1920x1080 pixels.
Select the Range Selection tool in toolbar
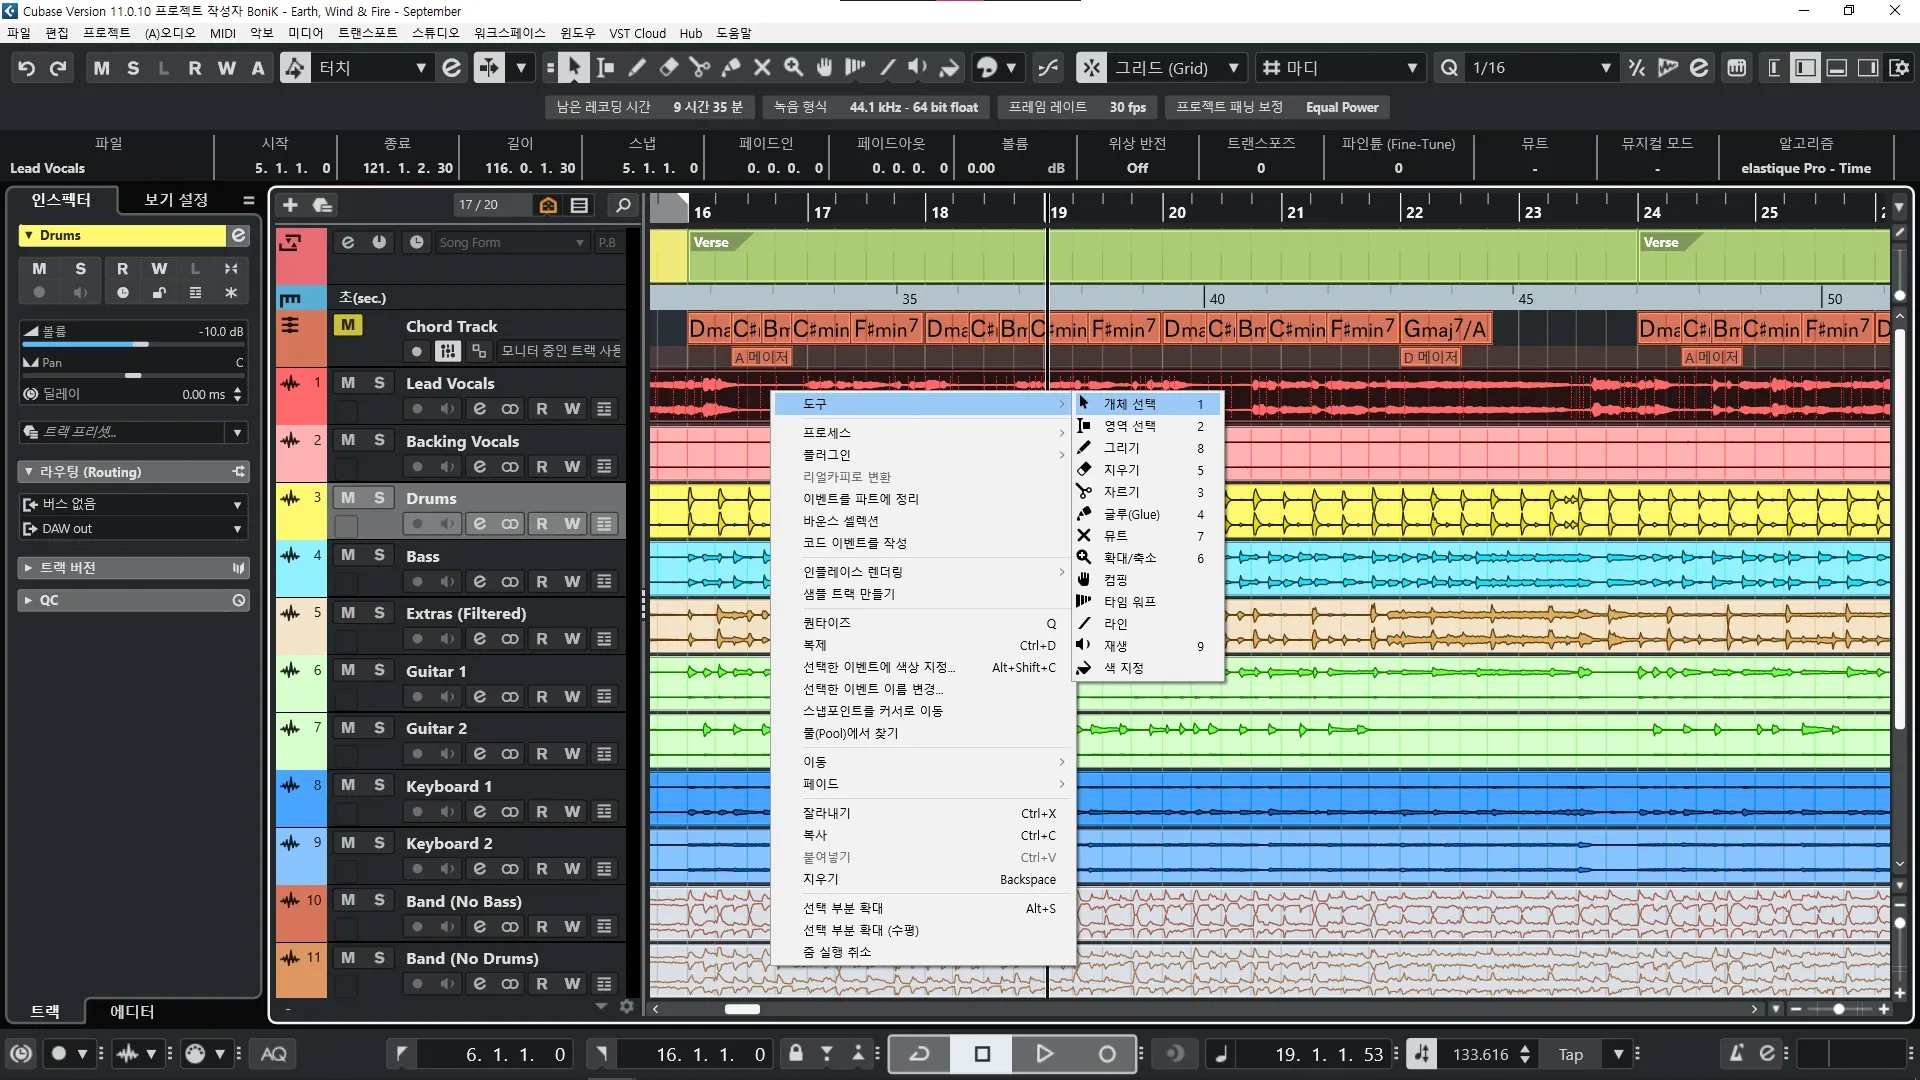click(605, 68)
